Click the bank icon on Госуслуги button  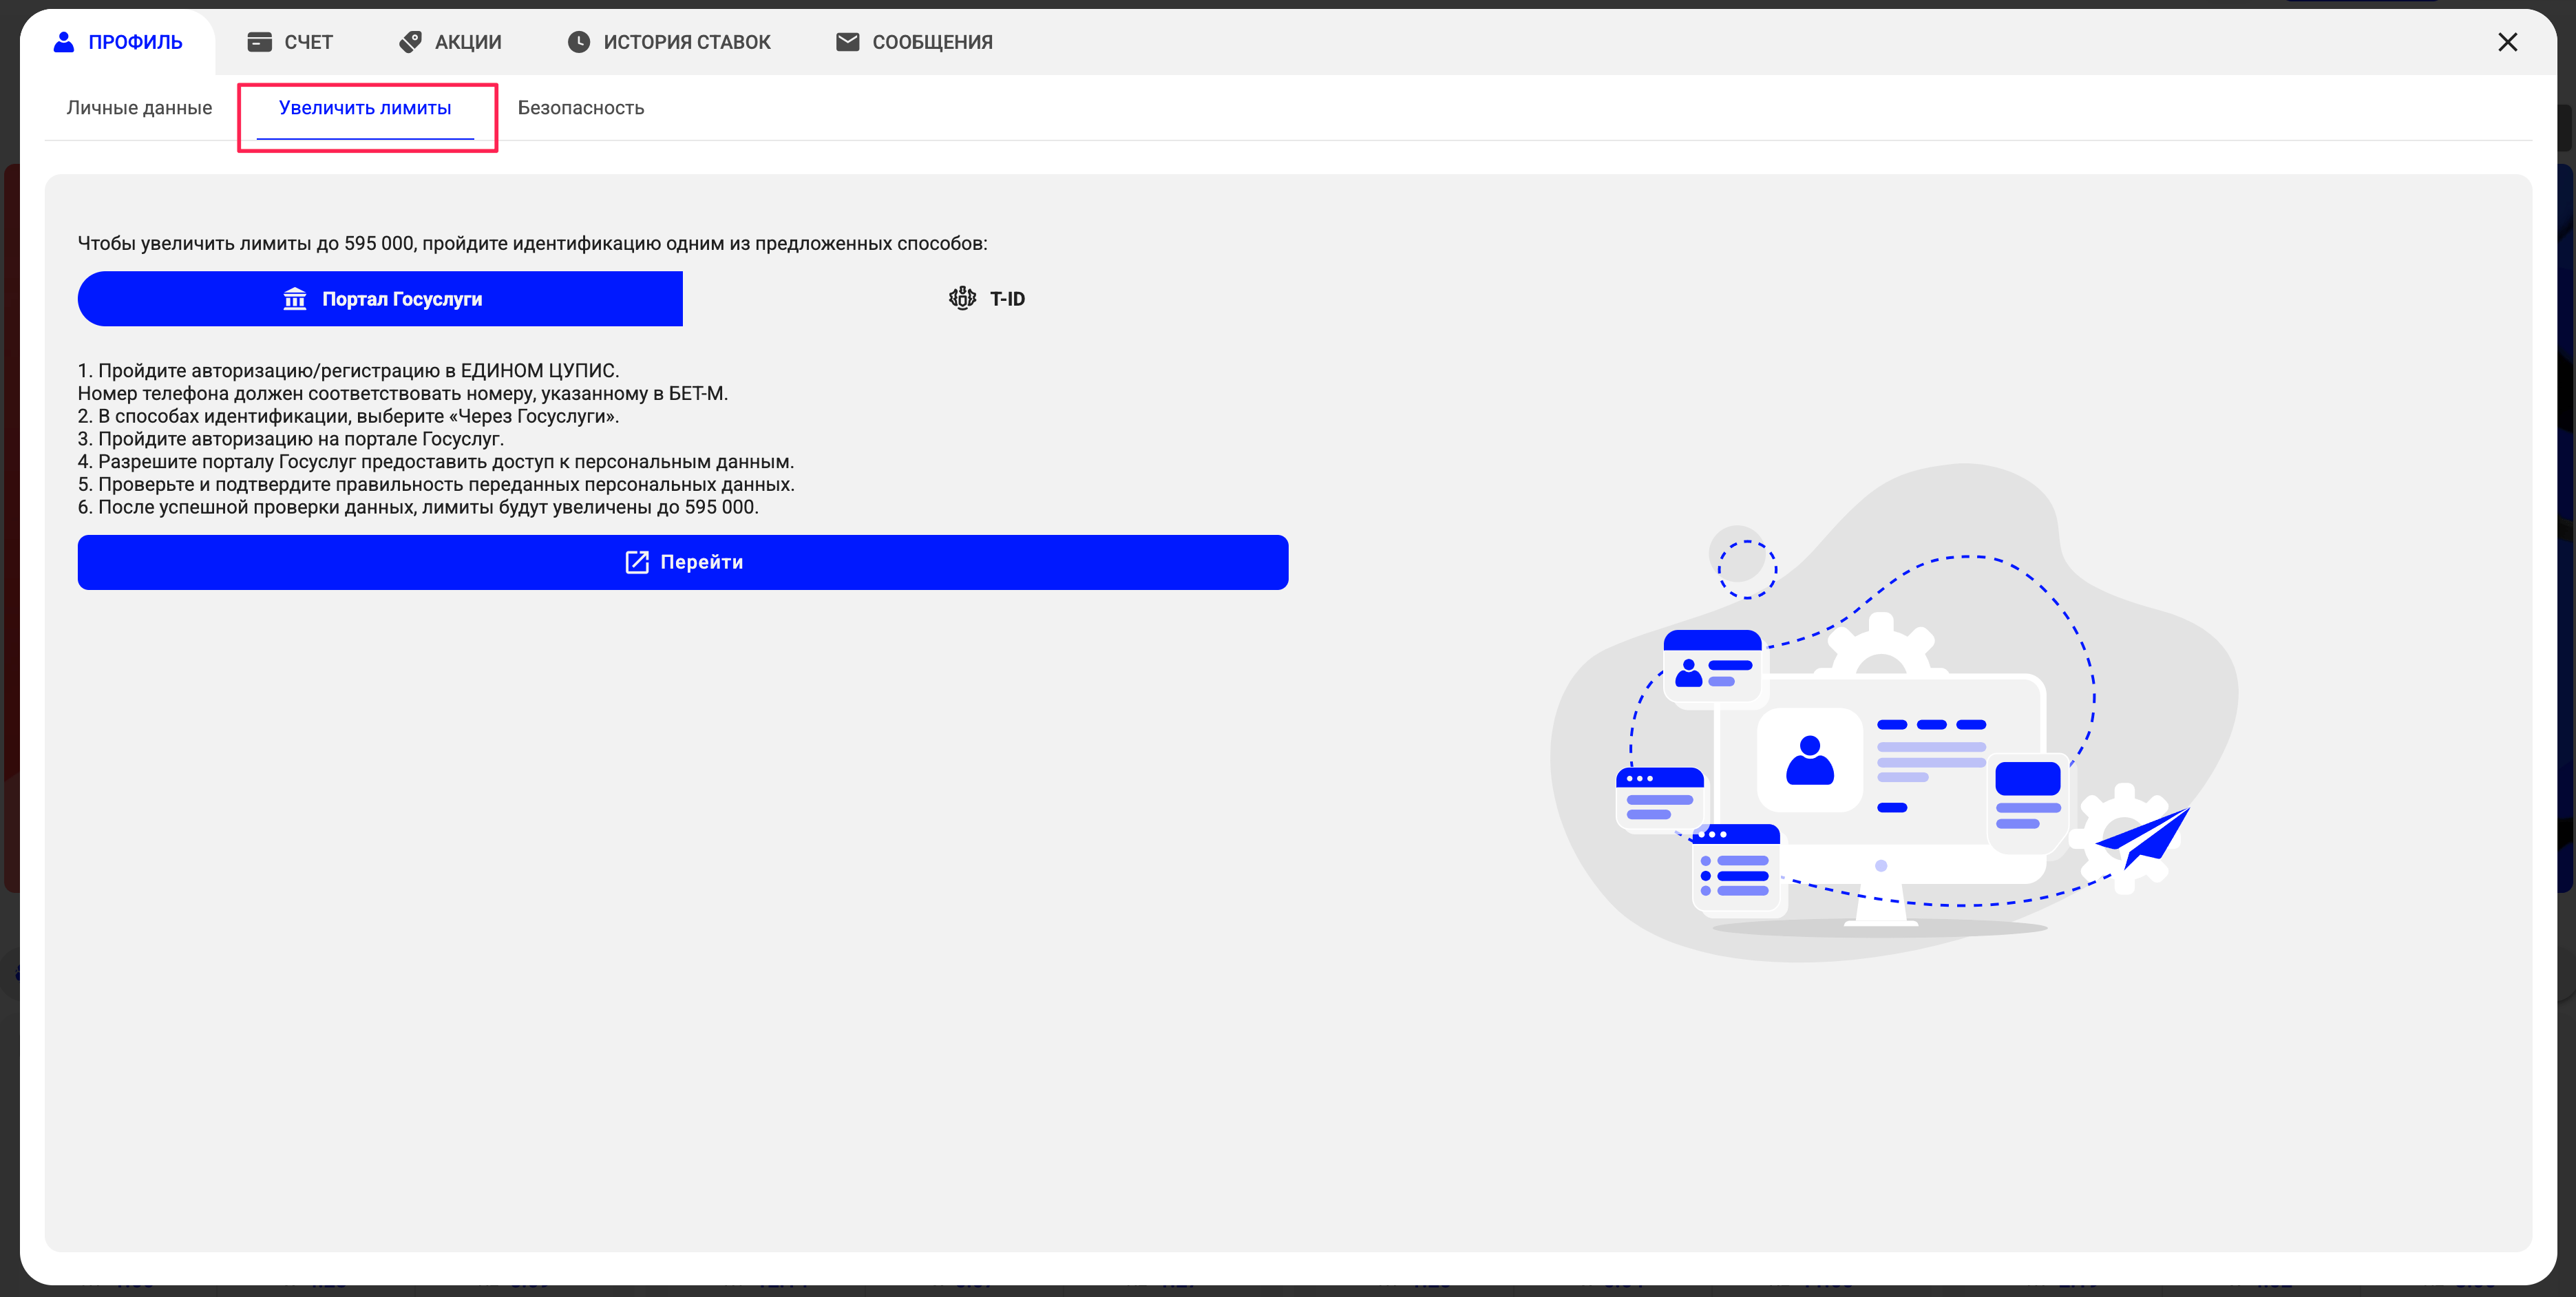click(295, 299)
